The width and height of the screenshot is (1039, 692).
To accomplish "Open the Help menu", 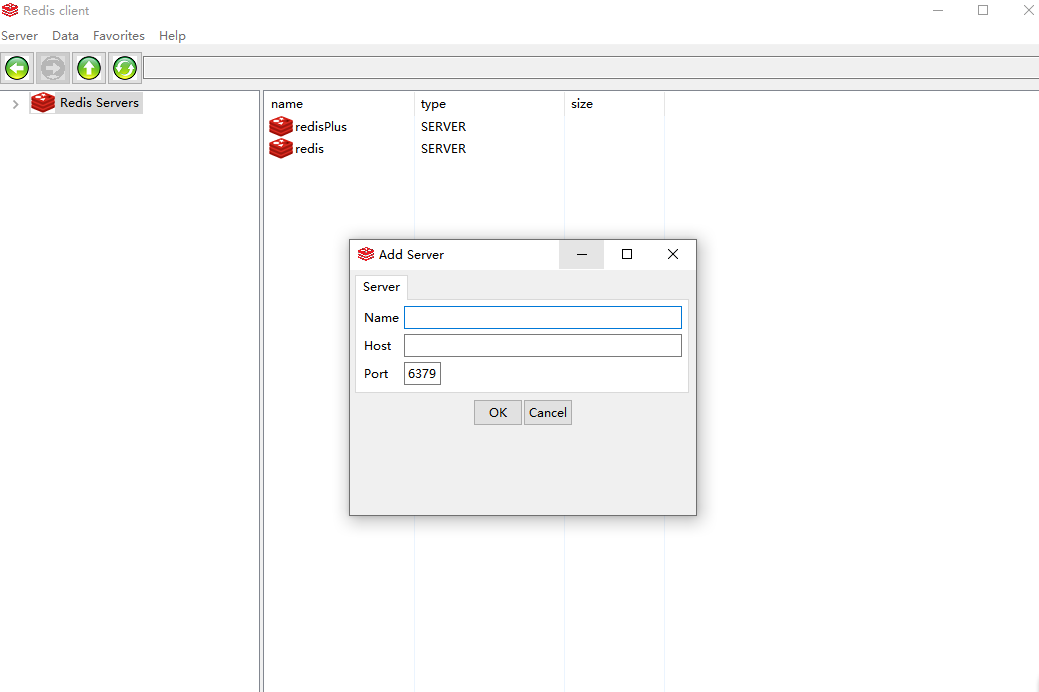I will pos(172,36).
